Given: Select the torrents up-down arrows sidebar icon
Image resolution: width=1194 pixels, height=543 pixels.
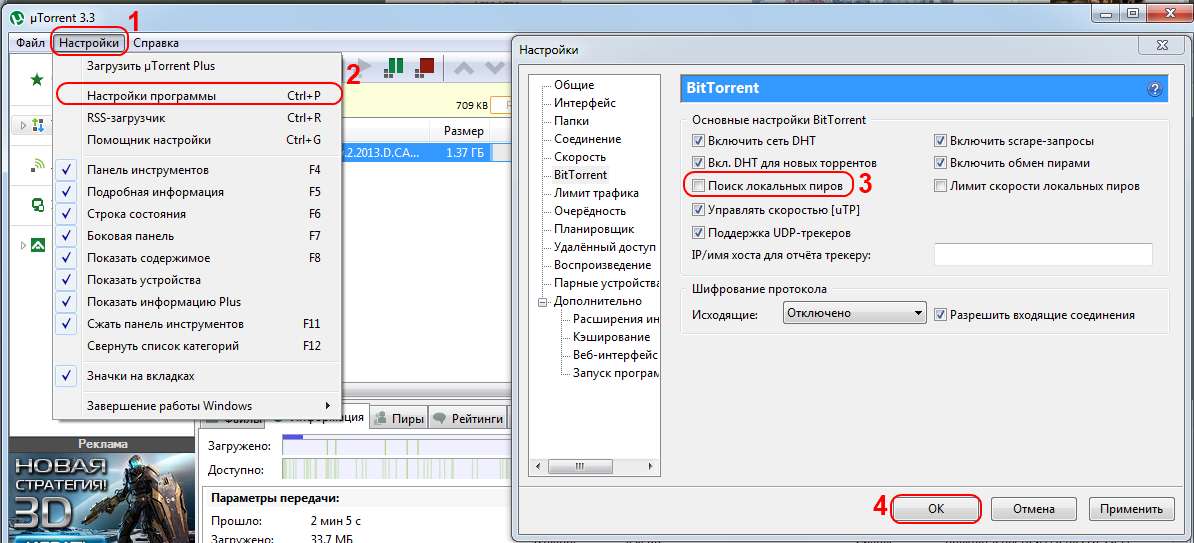Looking at the screenshot, I should (37, 124).
